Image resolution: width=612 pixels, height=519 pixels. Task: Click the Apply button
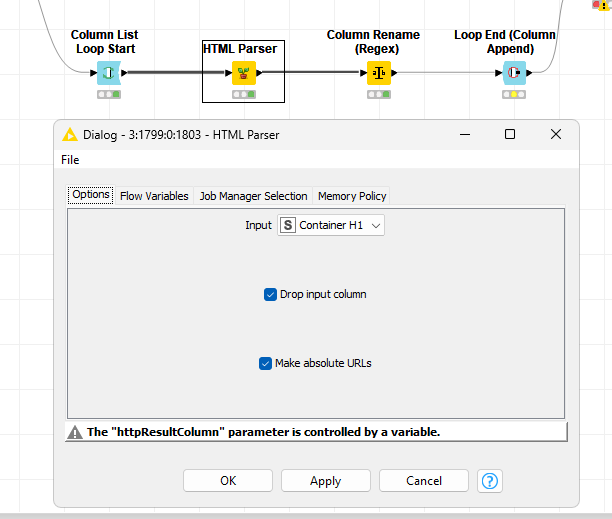coord(325,481)
